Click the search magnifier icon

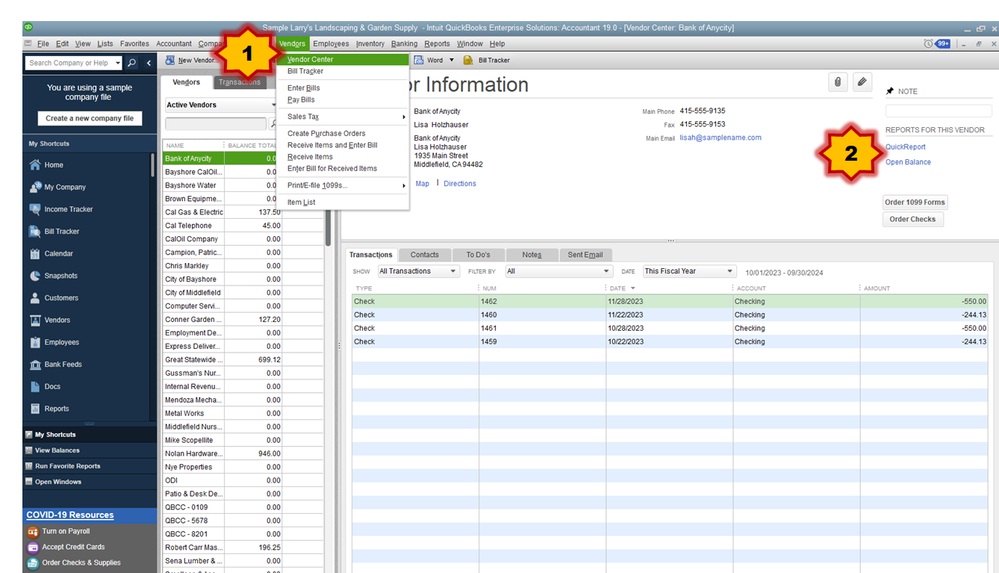click(x=132, y=62)
